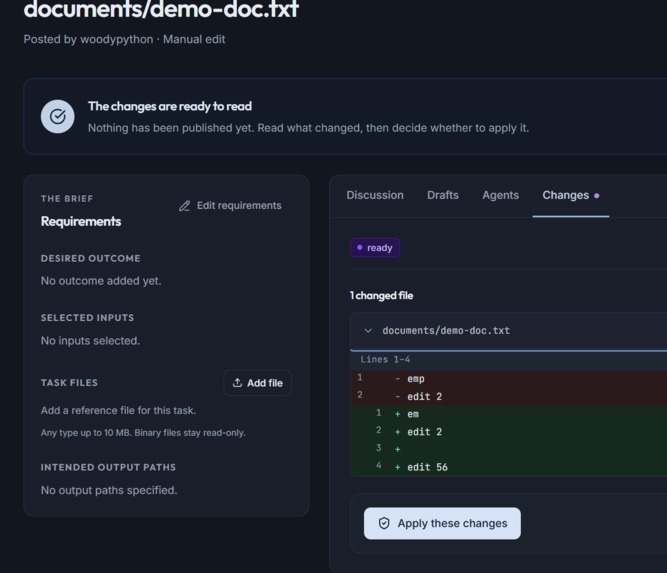667x573 pixels.
Task: Click the documents/demo-doc.txt page title
Action: pyautogui.click(x=161, y=9)
